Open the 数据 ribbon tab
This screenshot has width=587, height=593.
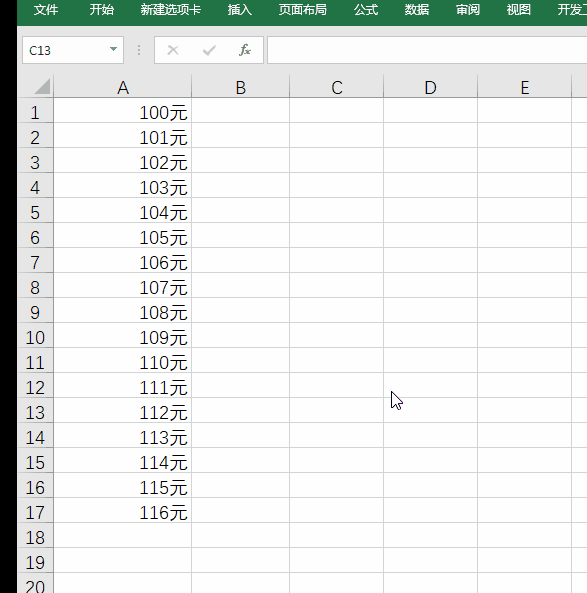[417, 10]
